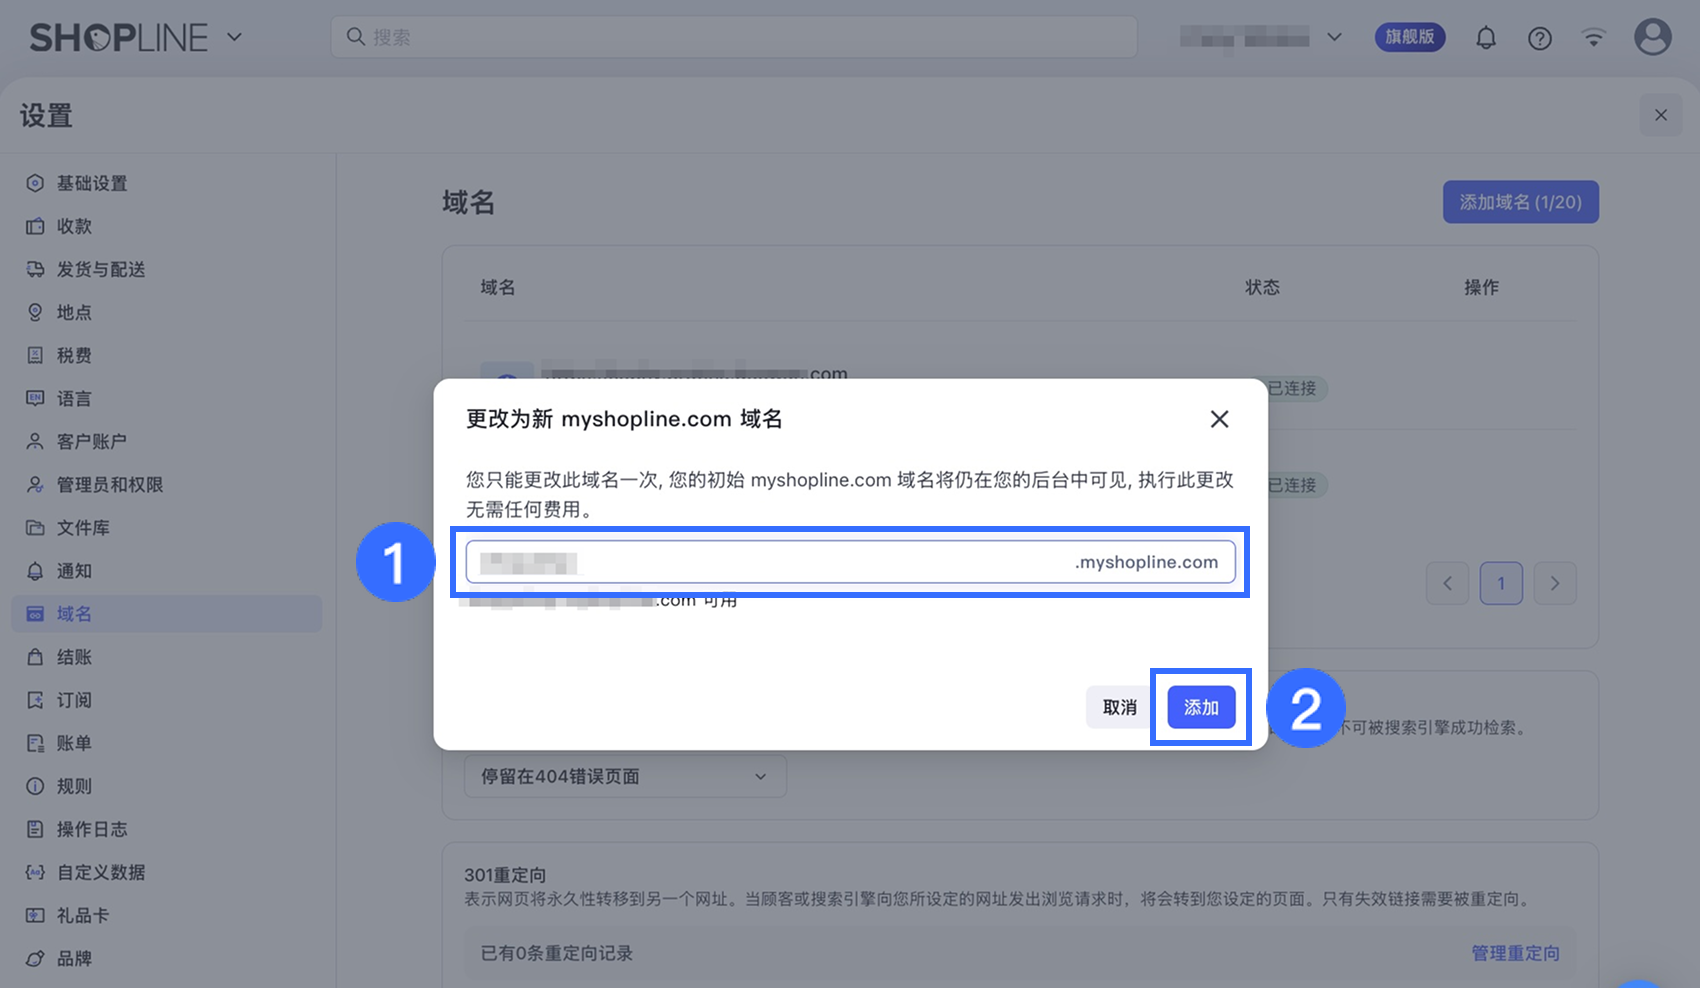The image size is (1700, 988).
Task: Open 发货与配送 shipping settings
Action: click(101, 269)
